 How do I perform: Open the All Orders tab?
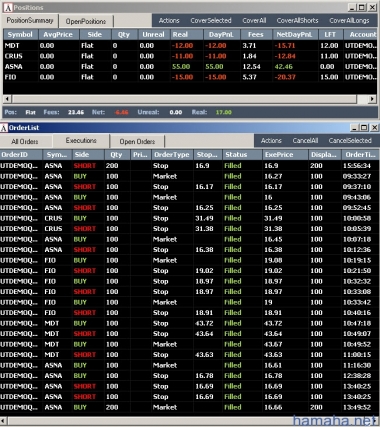coord(25,141)
